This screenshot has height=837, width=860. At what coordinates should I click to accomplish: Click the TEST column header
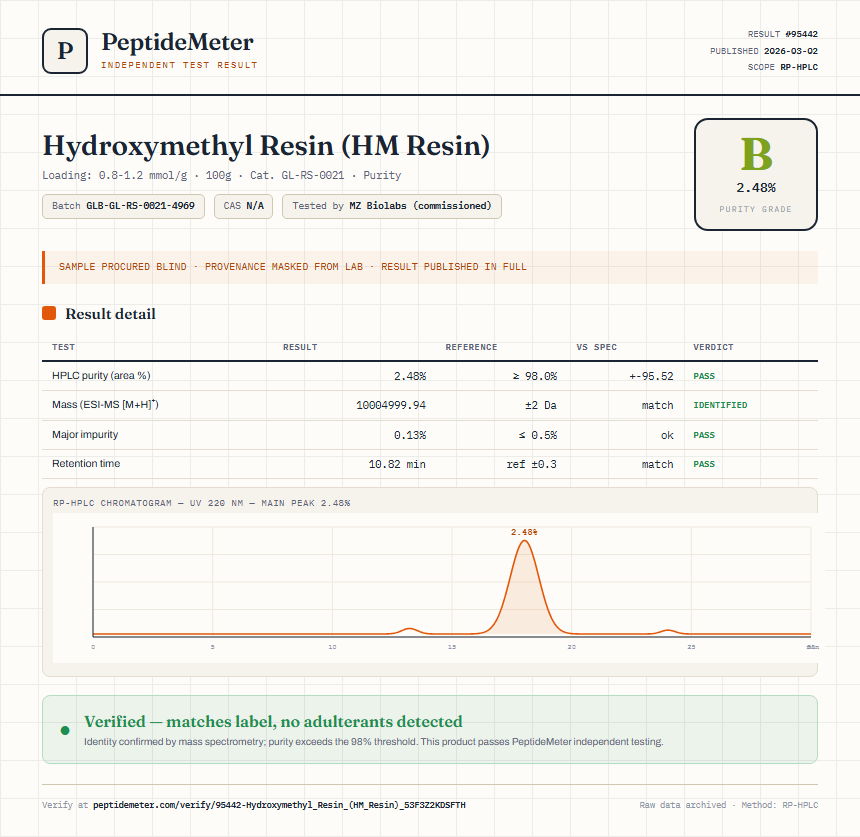point(64,347)
